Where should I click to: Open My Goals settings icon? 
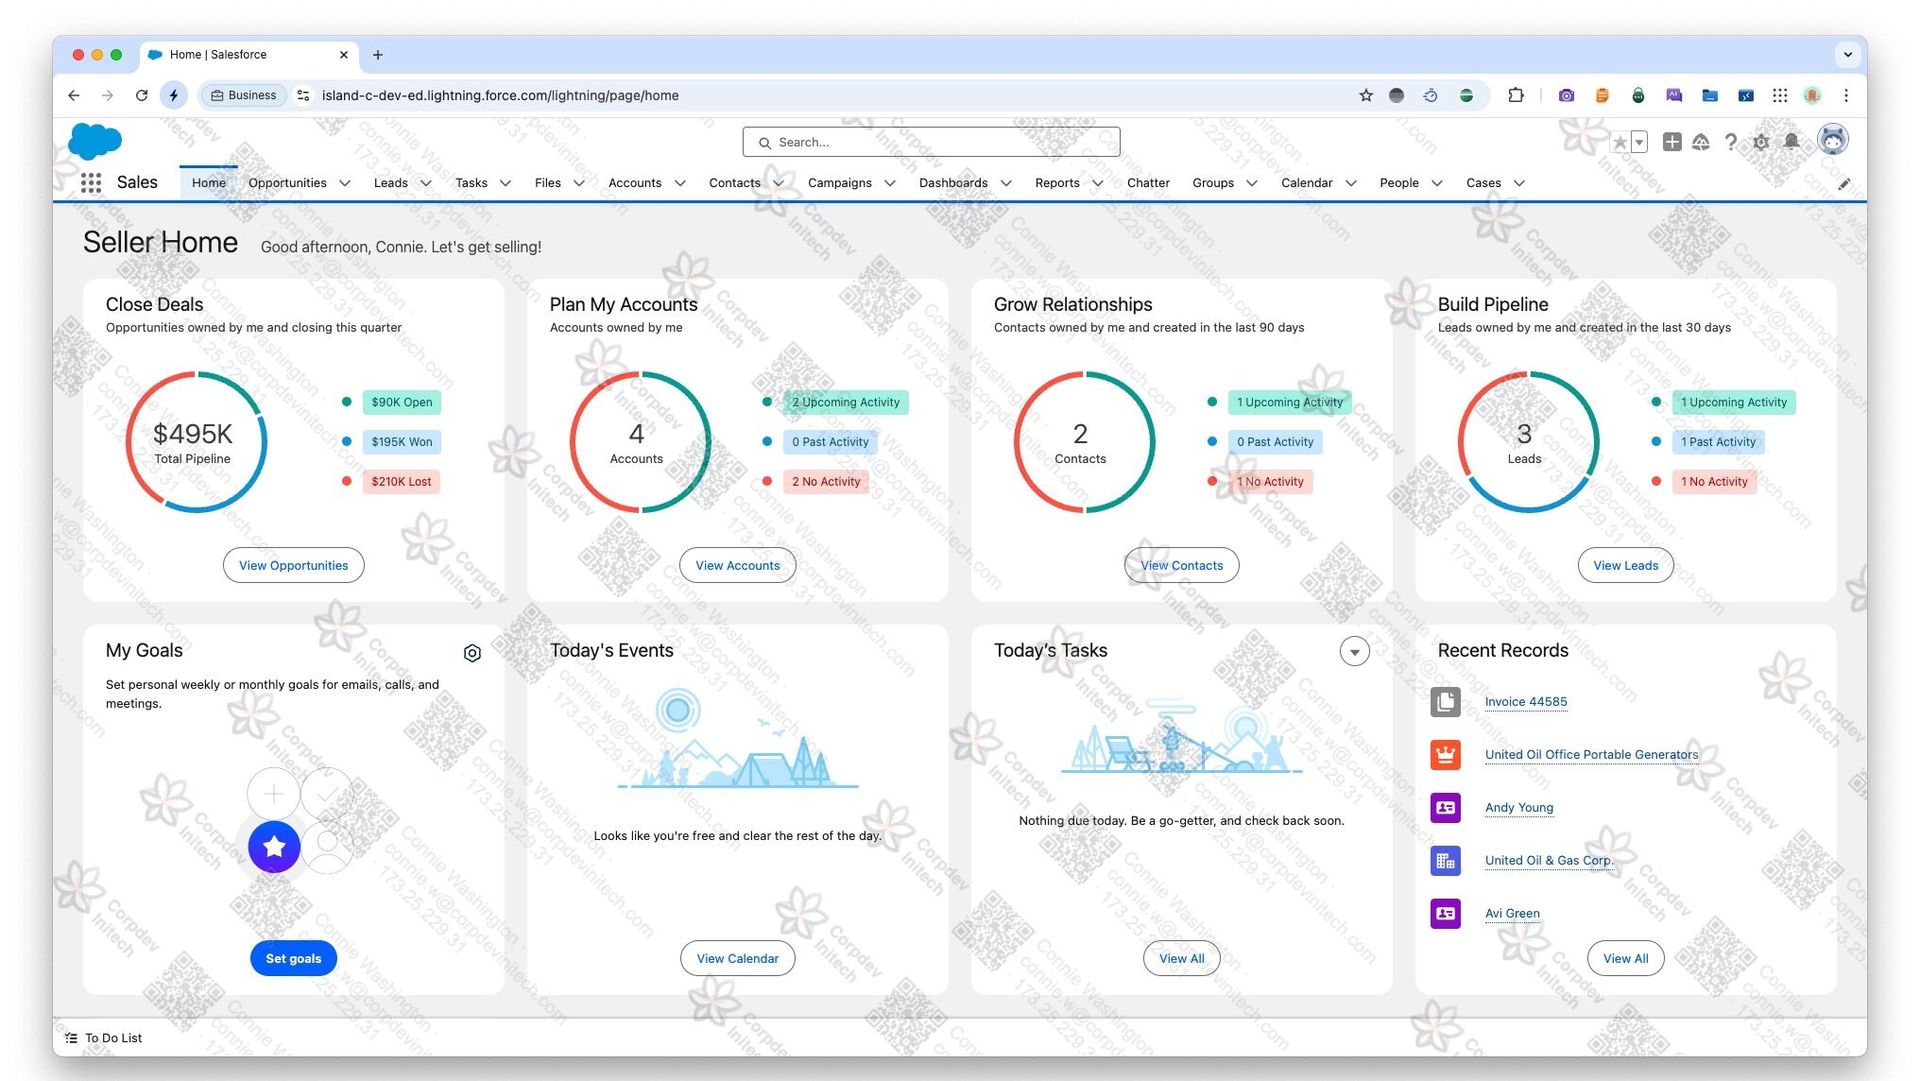(472, 653)
